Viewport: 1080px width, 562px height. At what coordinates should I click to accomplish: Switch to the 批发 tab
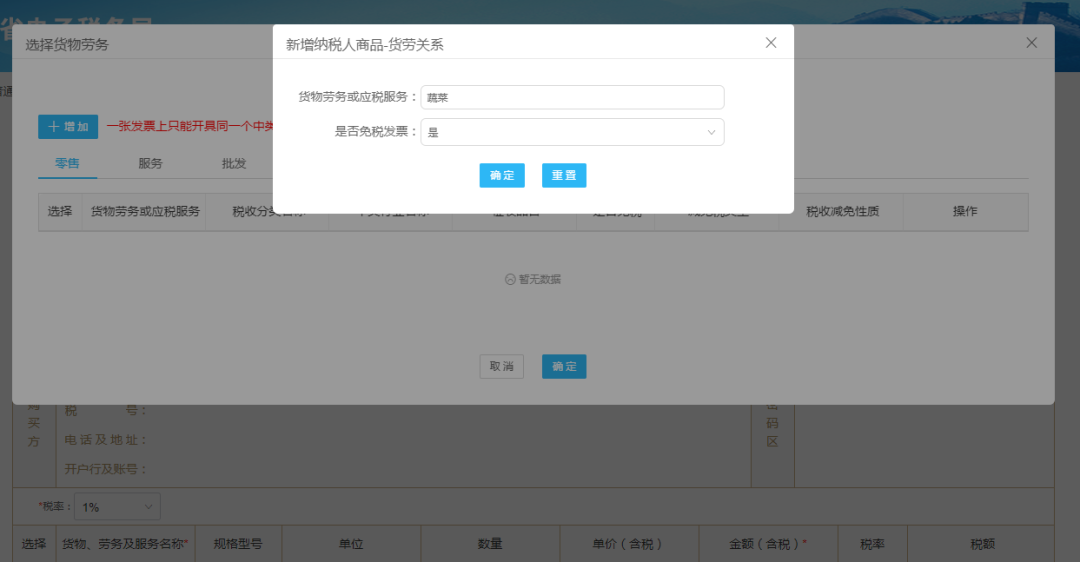(x=233, y=164)
